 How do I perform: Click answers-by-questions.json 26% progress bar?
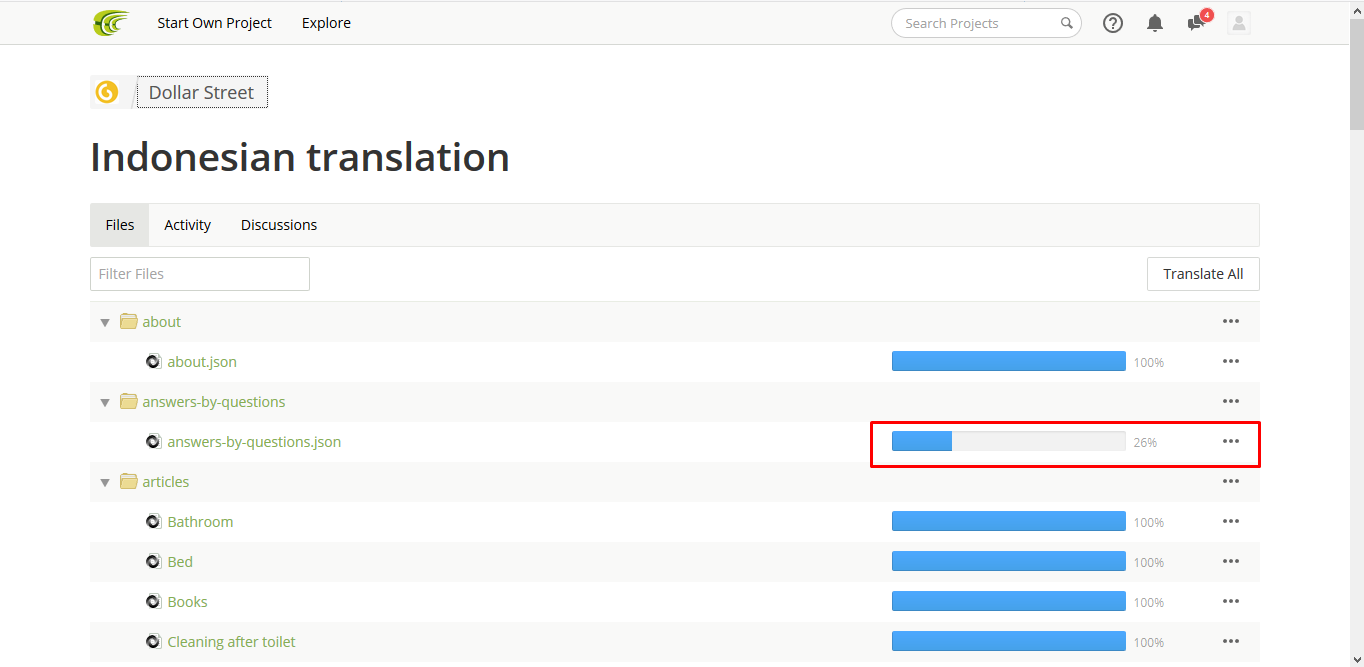click(x=1009, y=441)
